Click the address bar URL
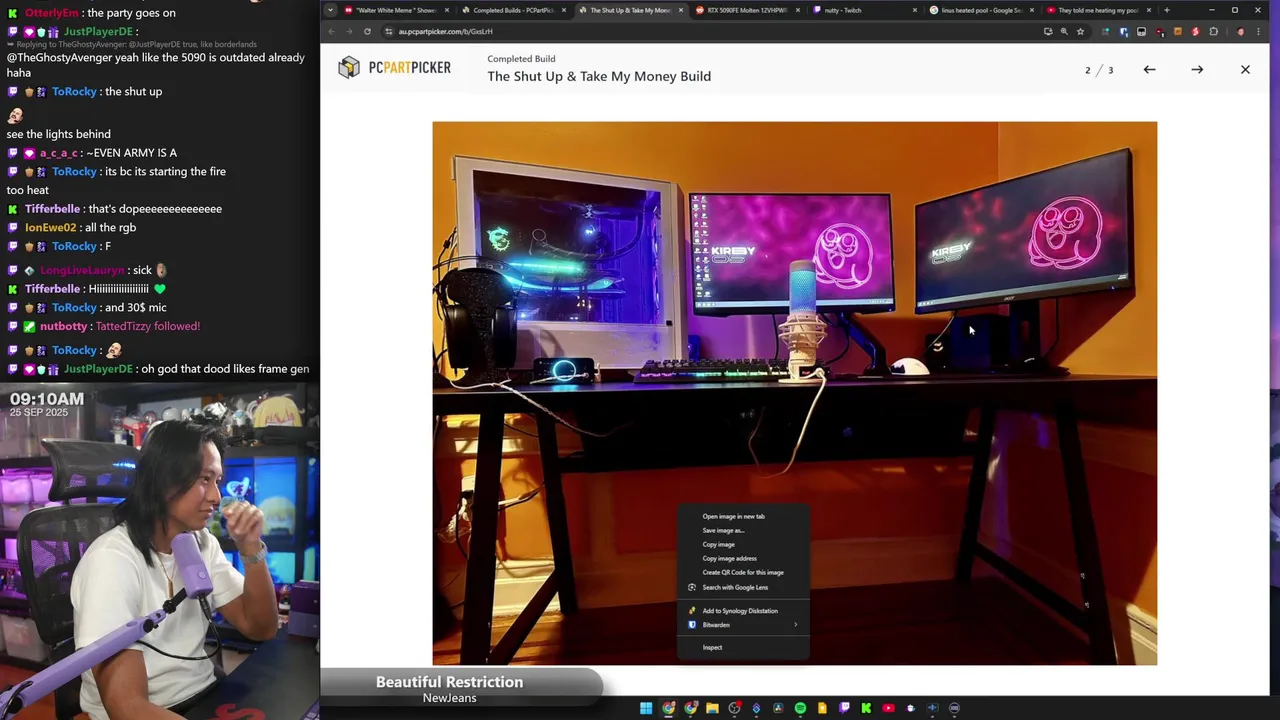 point(445,31)
